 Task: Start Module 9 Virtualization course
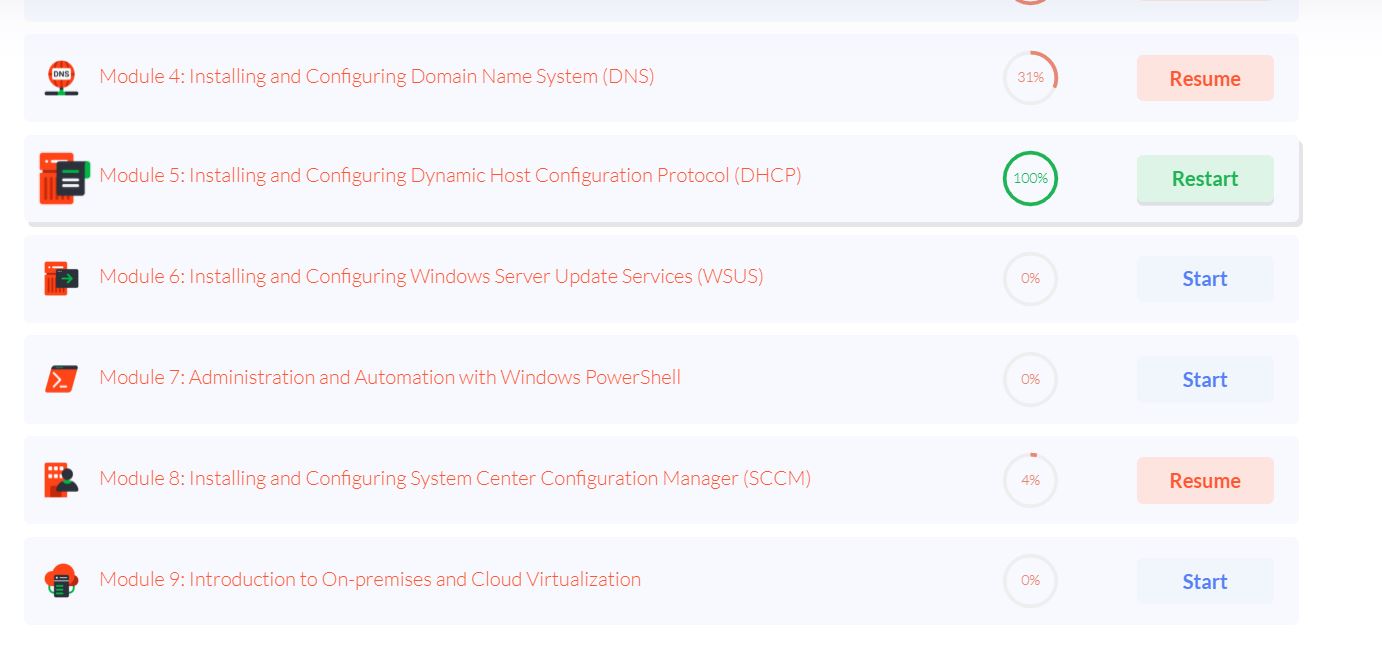point(1204,582)
